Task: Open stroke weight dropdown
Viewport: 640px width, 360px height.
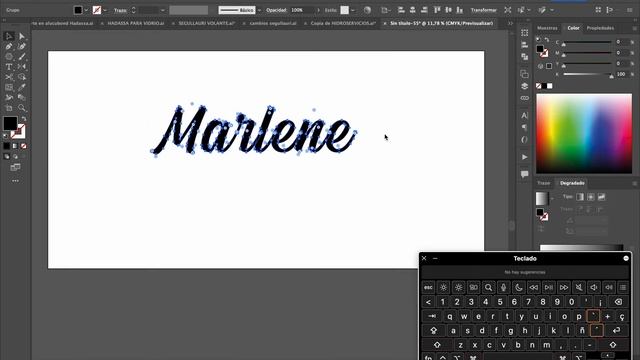Action: [x=162, y=10]
